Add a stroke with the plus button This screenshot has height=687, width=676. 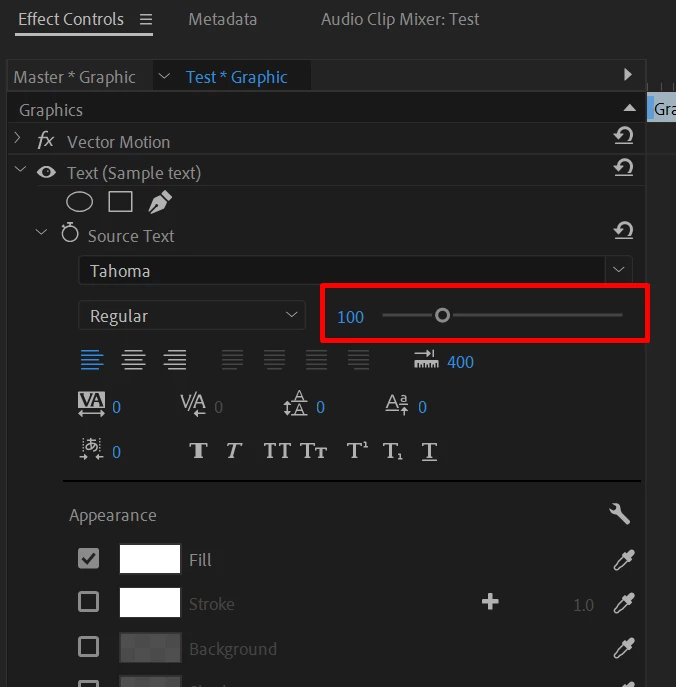(x=490, y=602)
